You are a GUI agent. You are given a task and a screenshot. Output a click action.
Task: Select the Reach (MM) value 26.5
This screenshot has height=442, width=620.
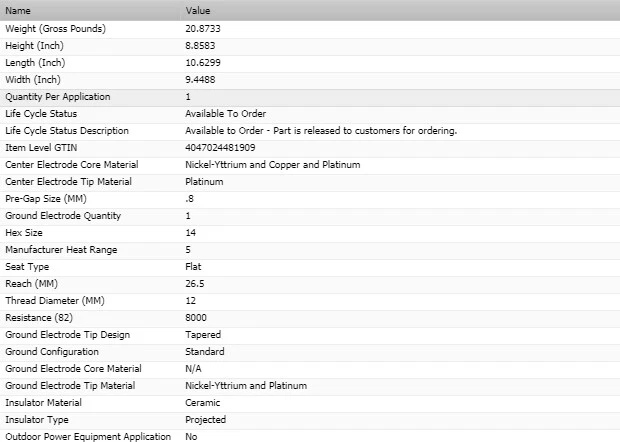(196, 284)
